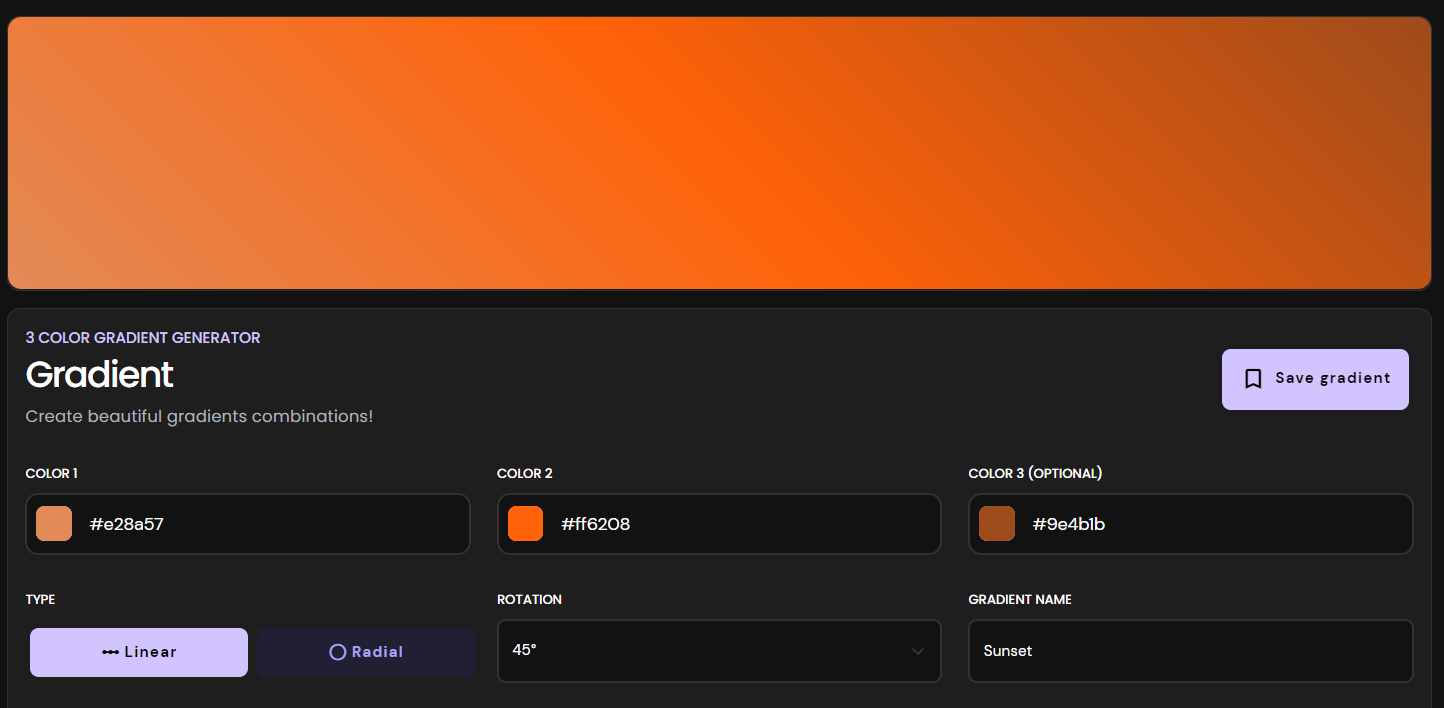This screenshot has height=708, width=1444.
Task: Click the COLOR 3 (OPTIONAL) label
Action: (1035, 473)
